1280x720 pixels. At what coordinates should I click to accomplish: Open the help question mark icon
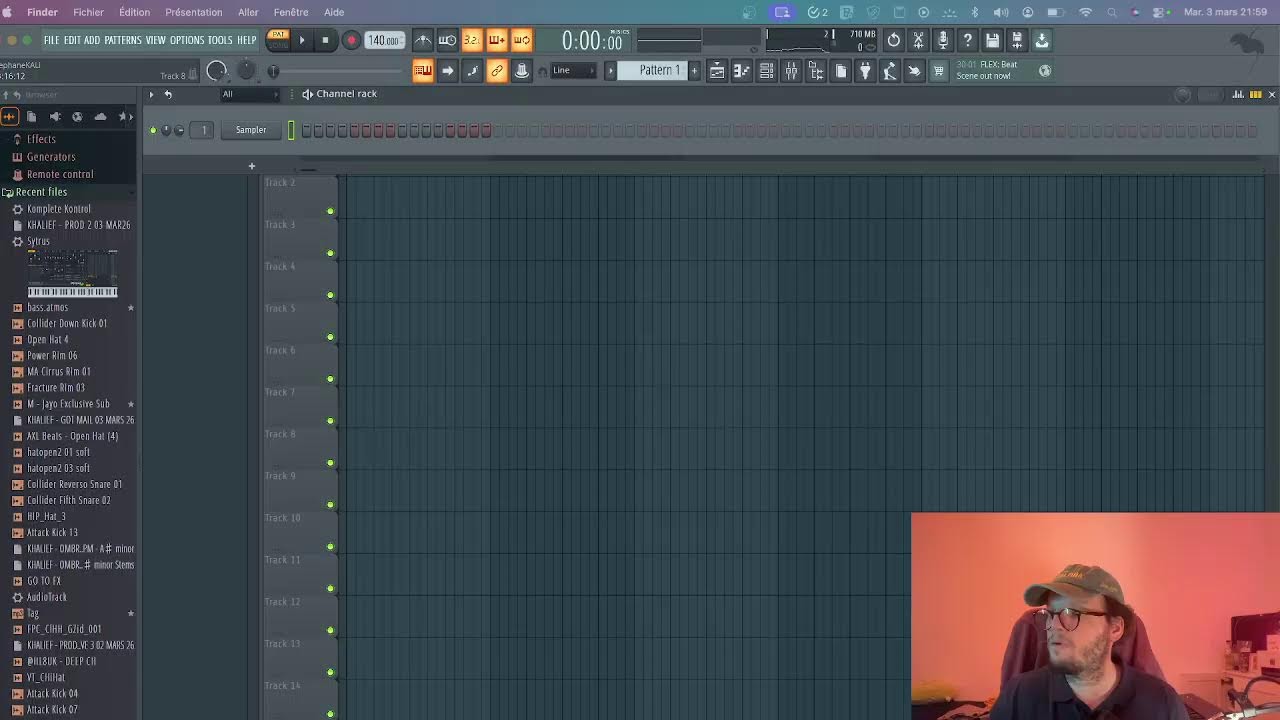coord(967,40)
